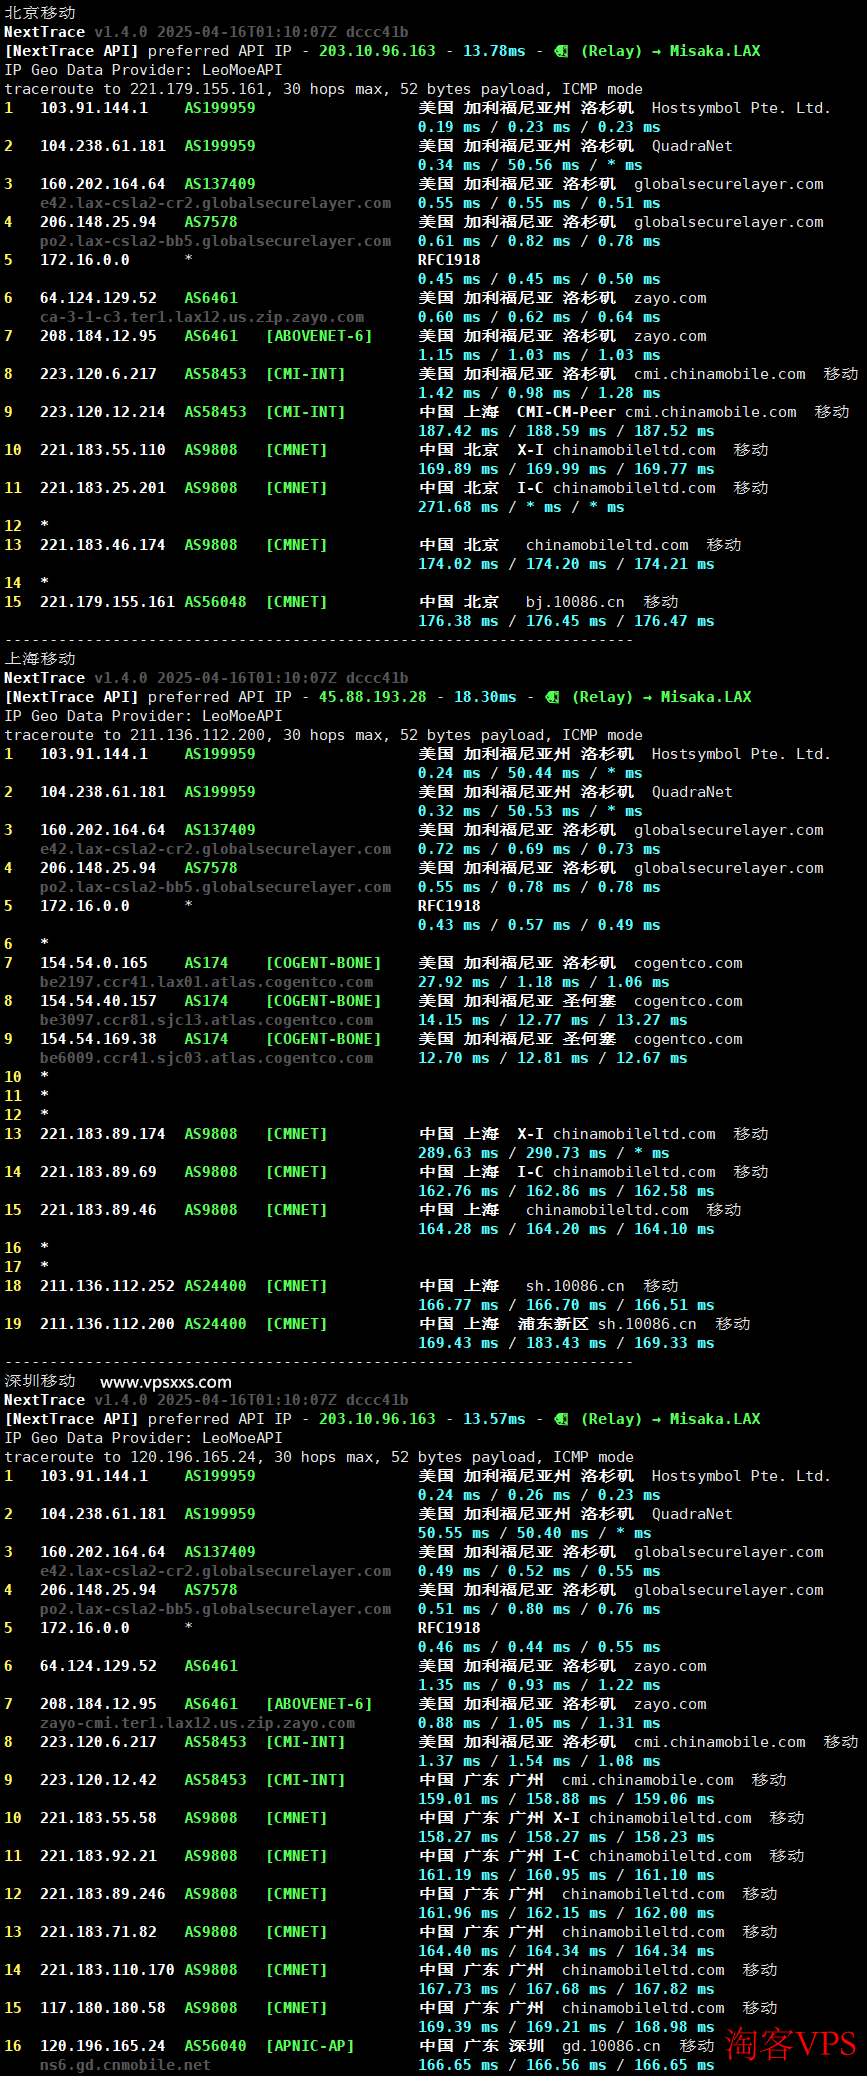
Task: Click the 187.42 ms latency value
Action: click(x=458, y=430)
